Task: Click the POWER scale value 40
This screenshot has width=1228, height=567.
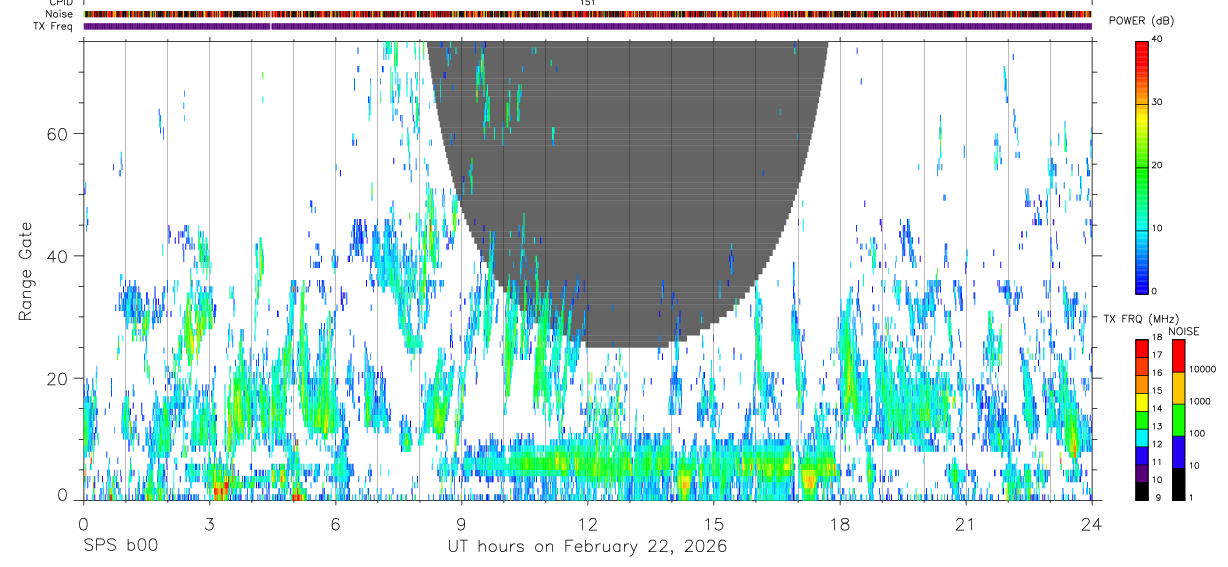Action: click(1157, 40)
